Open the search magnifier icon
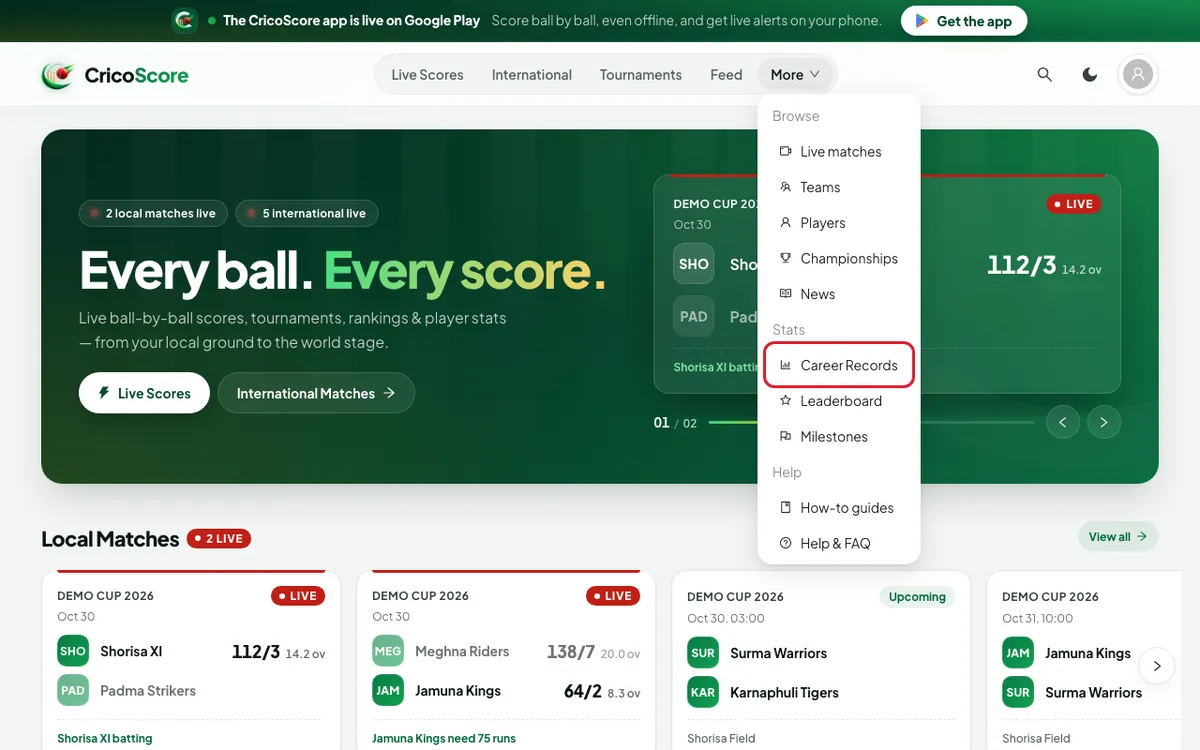The width and height of the screenshot is (1200, 750). [1045, 75]
